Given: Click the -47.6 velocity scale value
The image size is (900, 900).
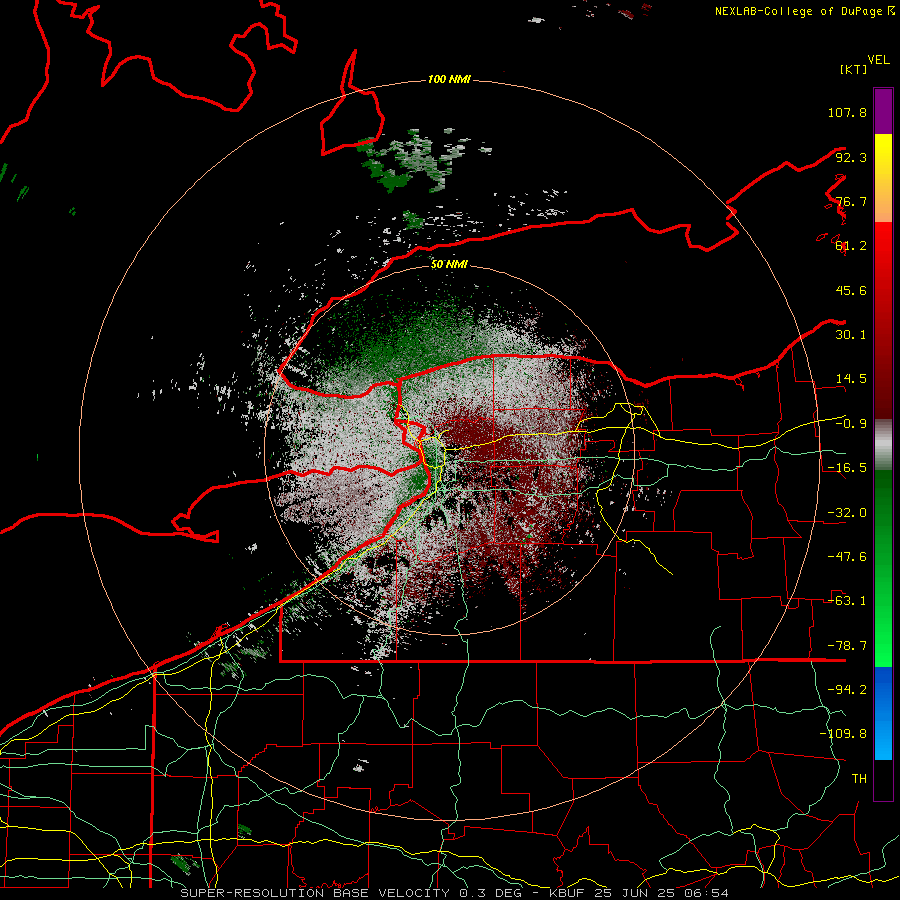Looking at the screenshot, I should (847, 557).
